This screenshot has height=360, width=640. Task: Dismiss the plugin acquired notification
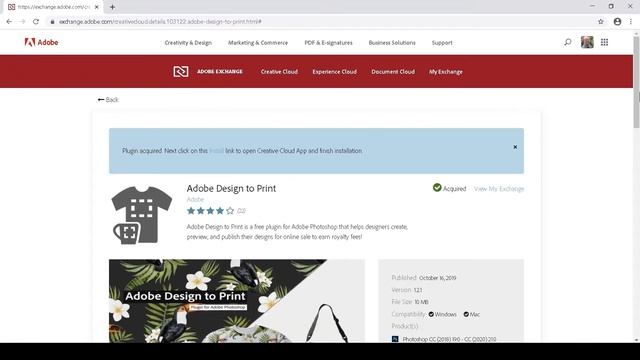515,147
